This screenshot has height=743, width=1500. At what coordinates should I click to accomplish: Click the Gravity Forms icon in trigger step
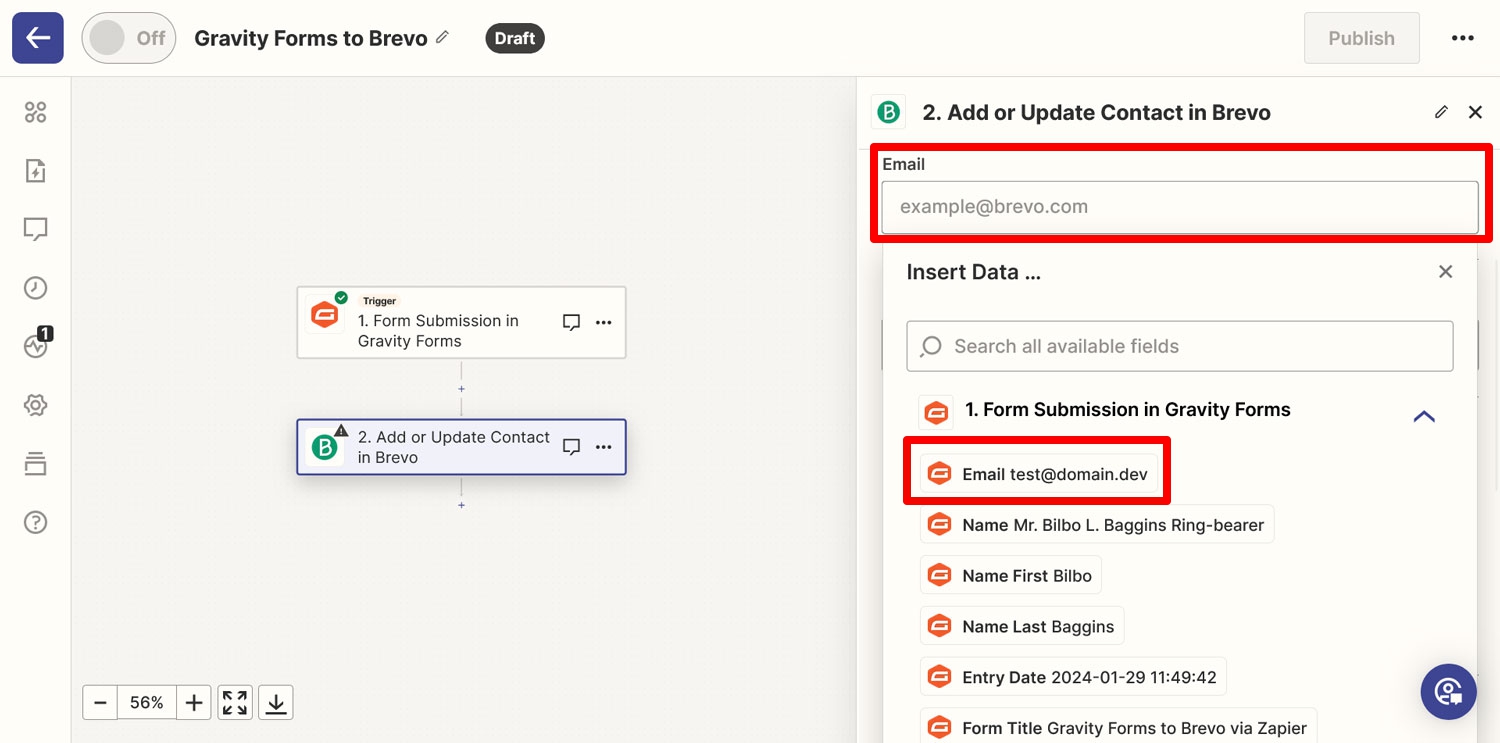pyautogui.click(x=325, y=314)
